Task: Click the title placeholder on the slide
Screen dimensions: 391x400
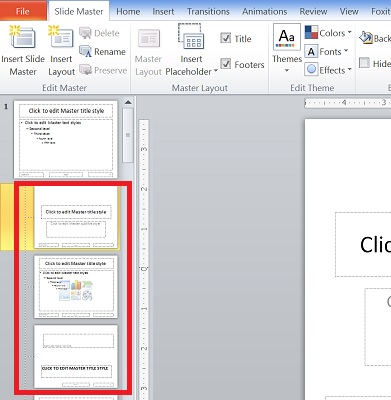Action: [x=363, y=244]
